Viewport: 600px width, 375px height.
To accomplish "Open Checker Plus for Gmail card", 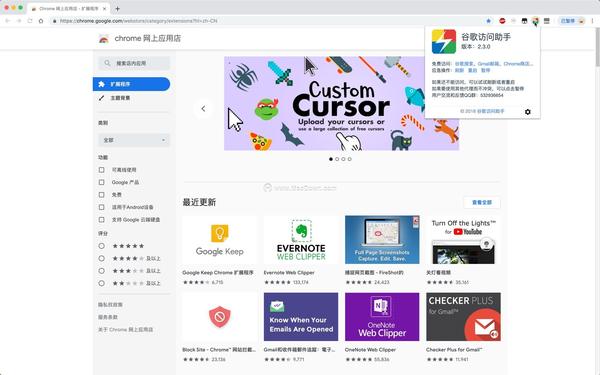I will coord(463,328).
